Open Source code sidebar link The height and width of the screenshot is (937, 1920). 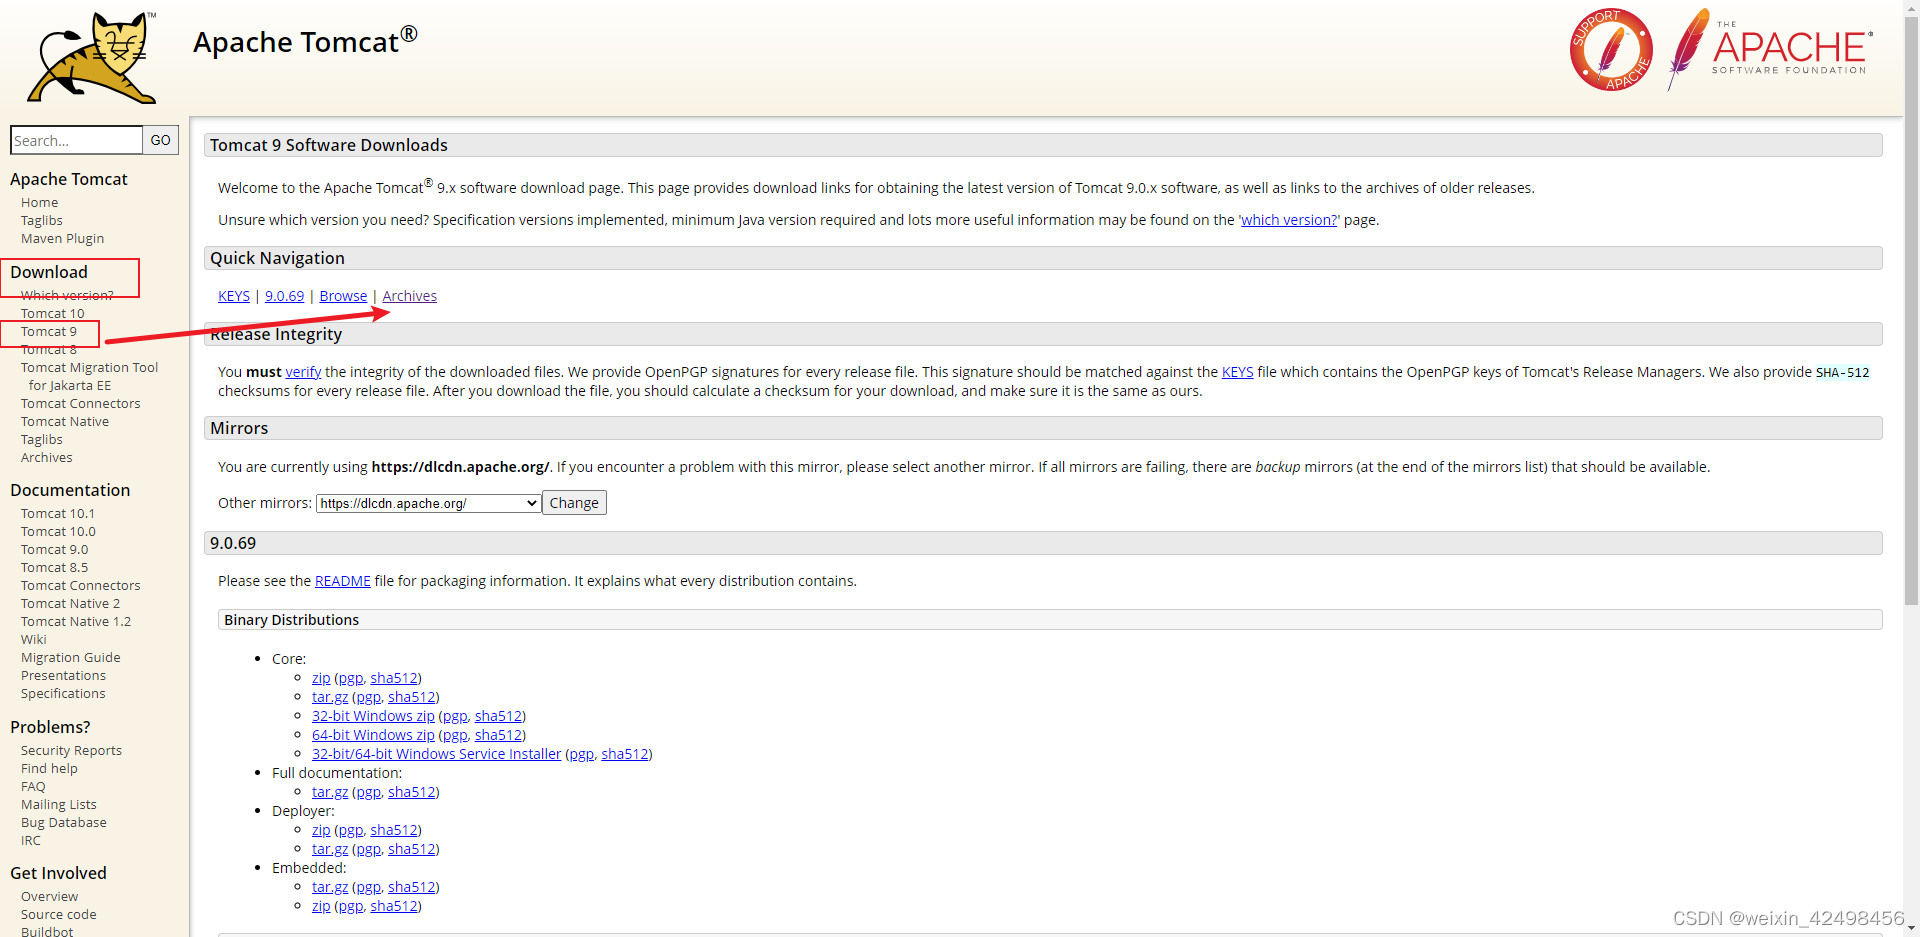coord(59,914)
